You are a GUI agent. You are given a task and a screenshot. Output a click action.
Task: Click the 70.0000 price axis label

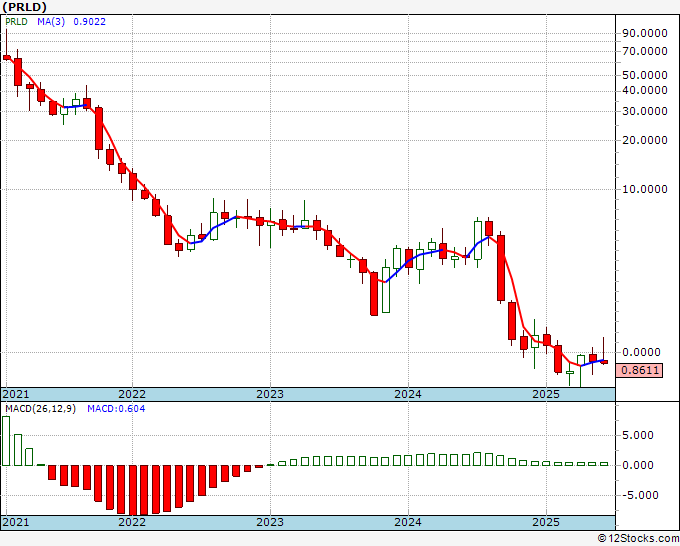(645, 51)
